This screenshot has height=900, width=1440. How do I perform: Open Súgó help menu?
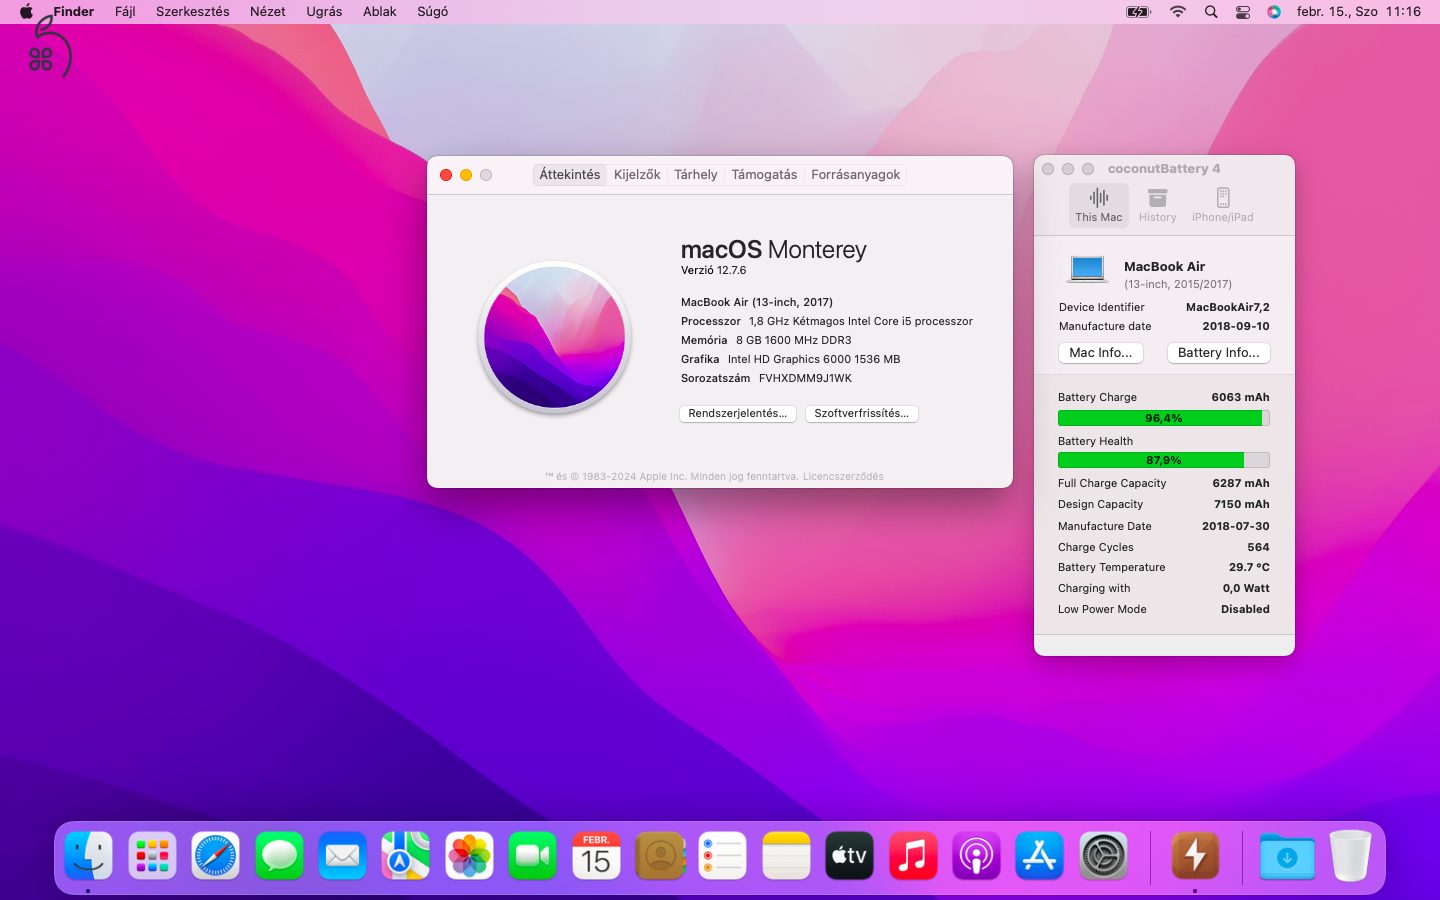click(x=432, y=12)
